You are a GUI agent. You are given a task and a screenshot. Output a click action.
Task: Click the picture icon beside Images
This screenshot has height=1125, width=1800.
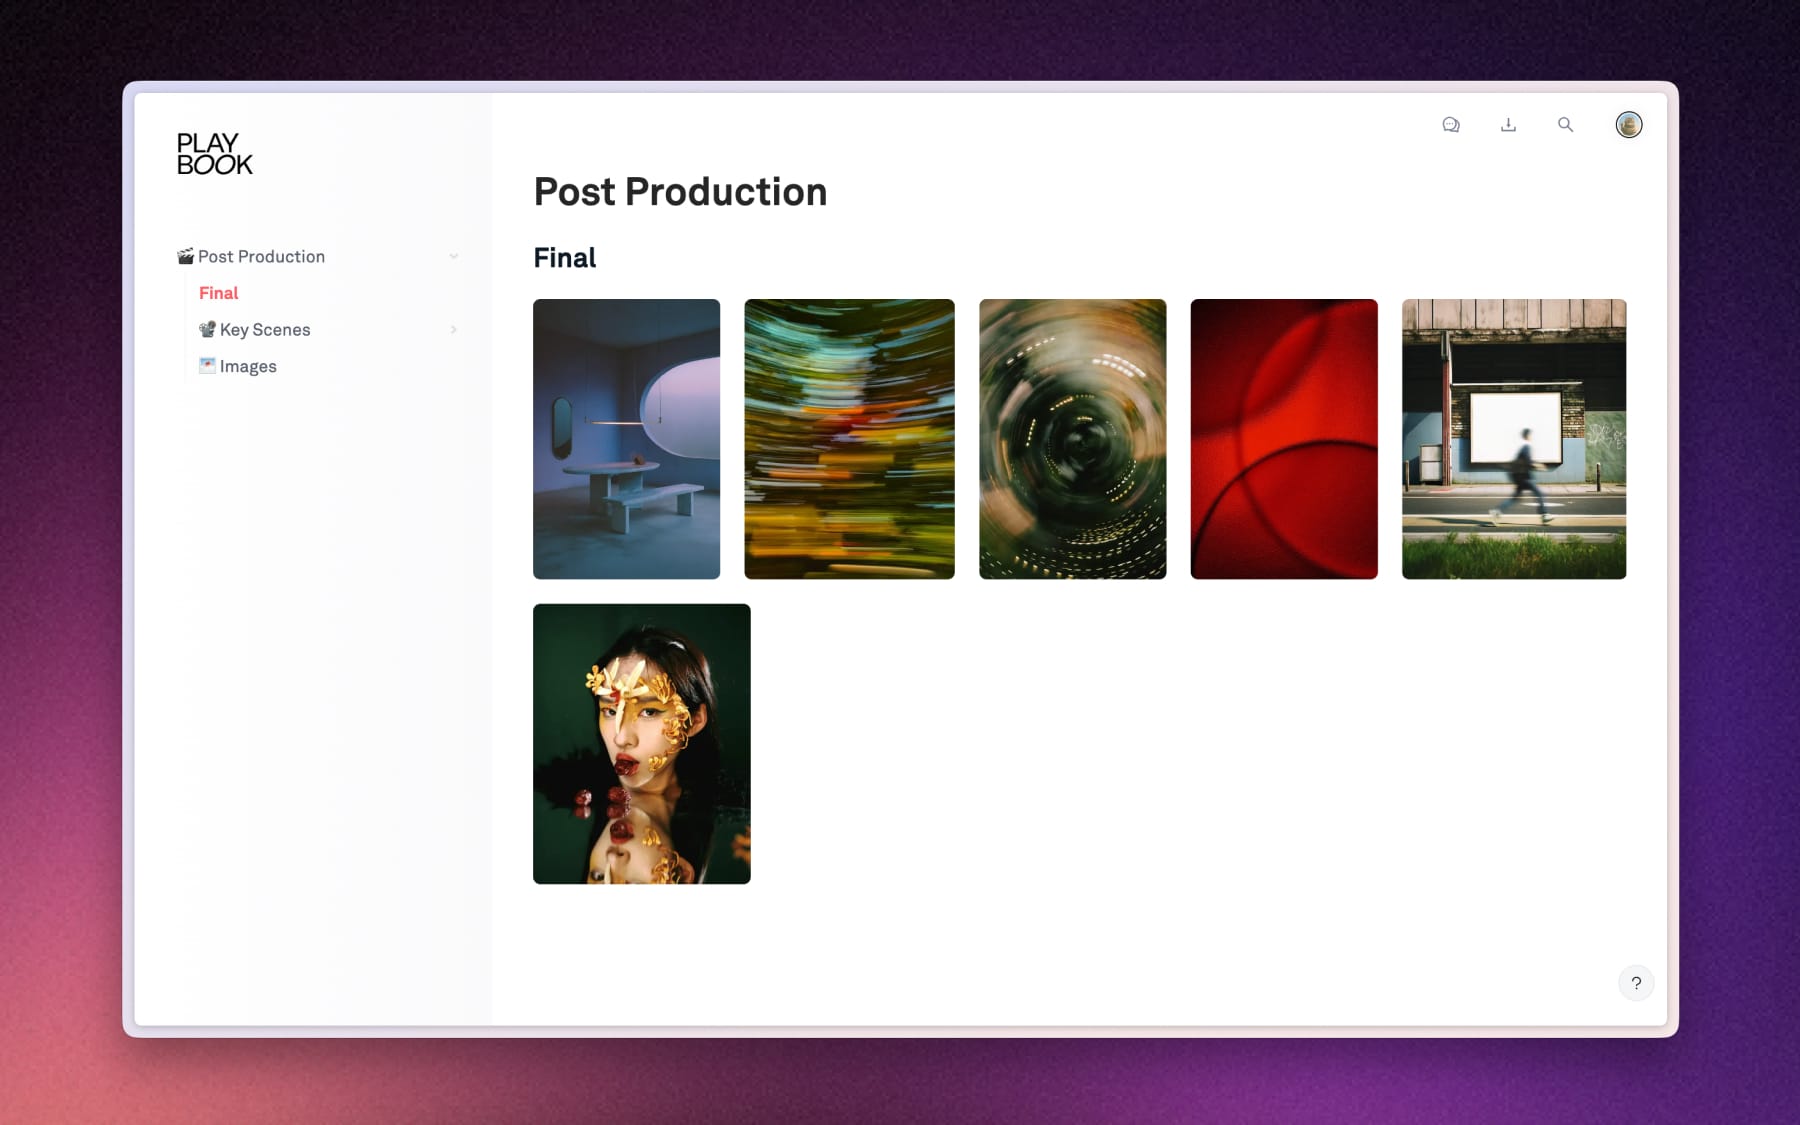[x=207, y=365]
